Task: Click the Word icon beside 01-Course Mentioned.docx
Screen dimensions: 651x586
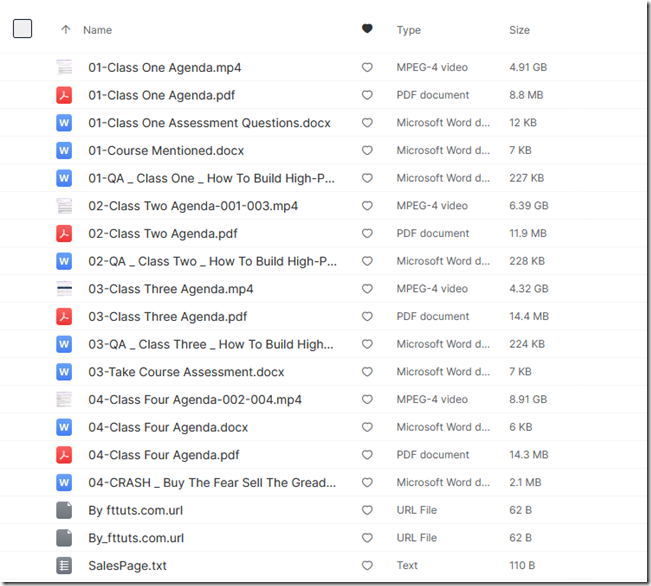Action: tap(65, 151)
